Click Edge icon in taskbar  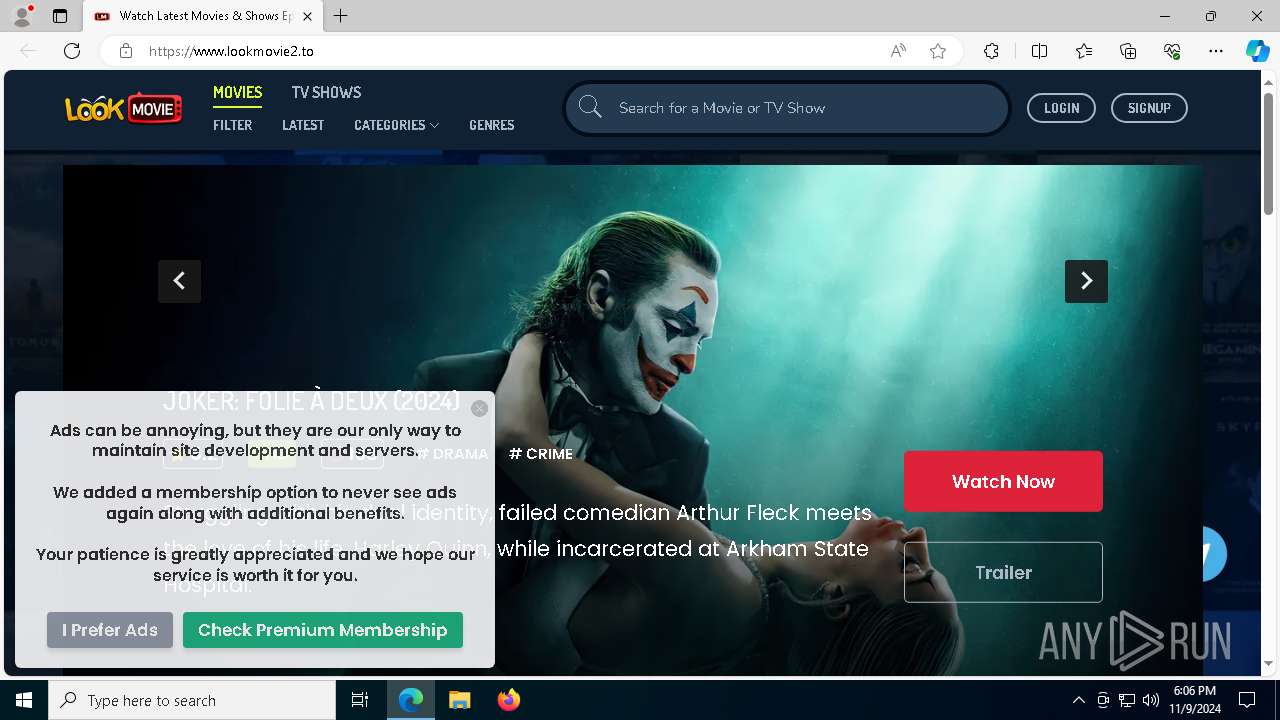(x=411, y=700)
